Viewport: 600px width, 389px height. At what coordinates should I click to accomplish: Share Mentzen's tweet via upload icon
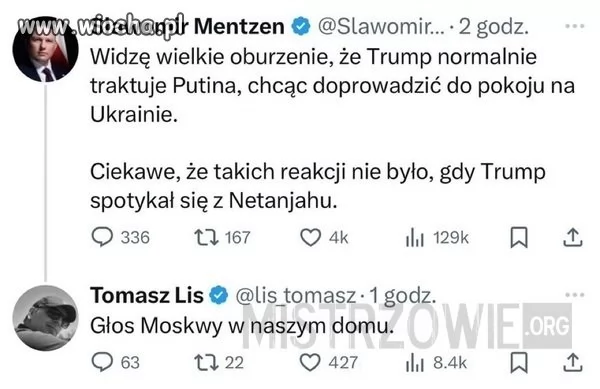point(572,238)
